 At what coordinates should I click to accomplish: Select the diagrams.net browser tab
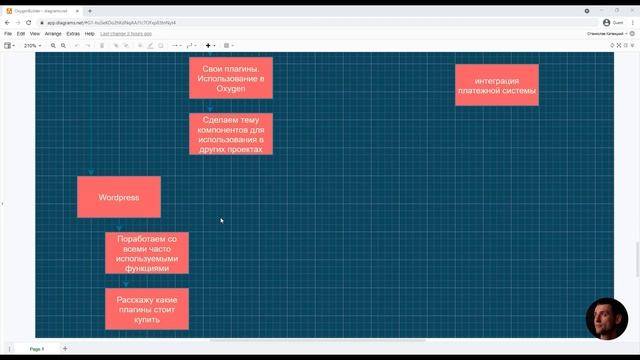(x=42, y=11)
